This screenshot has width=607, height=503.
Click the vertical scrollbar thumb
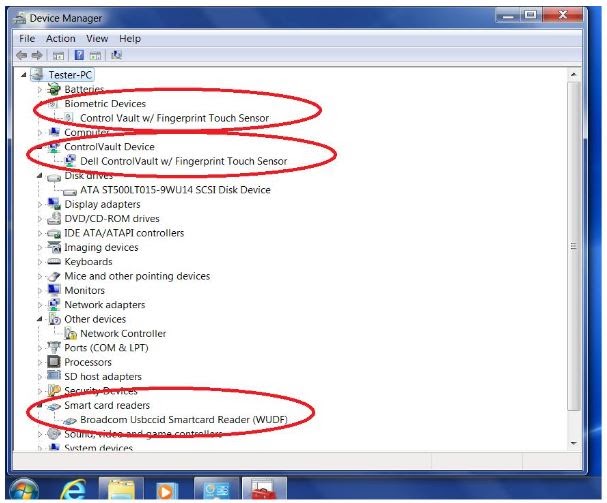coord(573,246)
